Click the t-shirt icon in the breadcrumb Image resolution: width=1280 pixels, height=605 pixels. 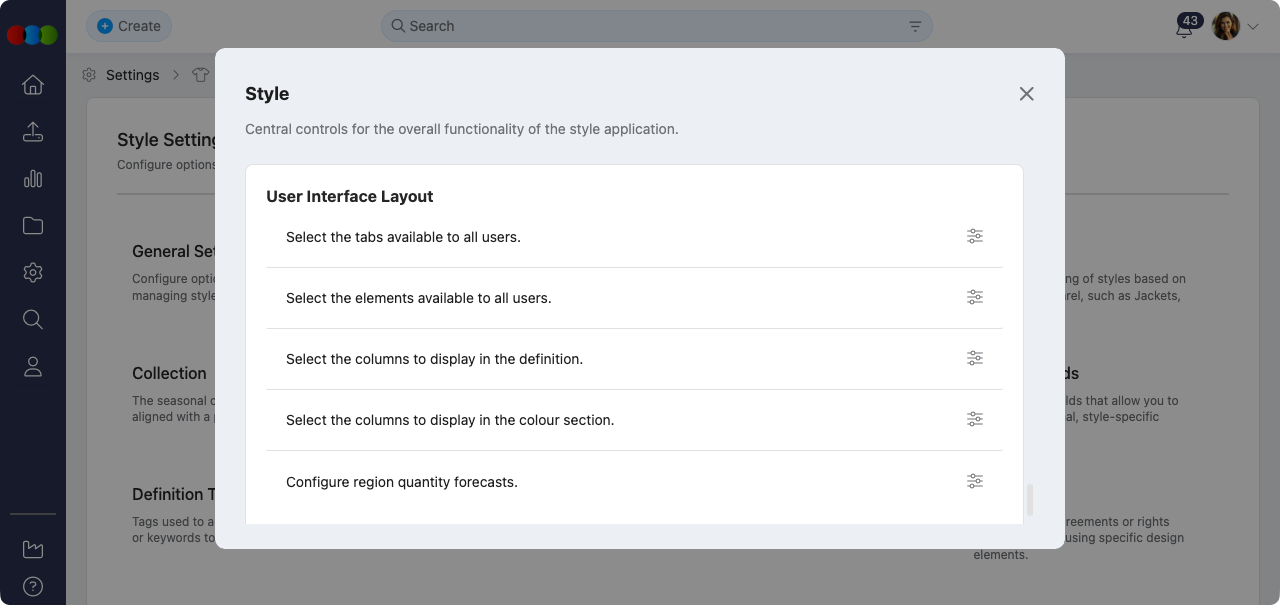pos(200,74)
